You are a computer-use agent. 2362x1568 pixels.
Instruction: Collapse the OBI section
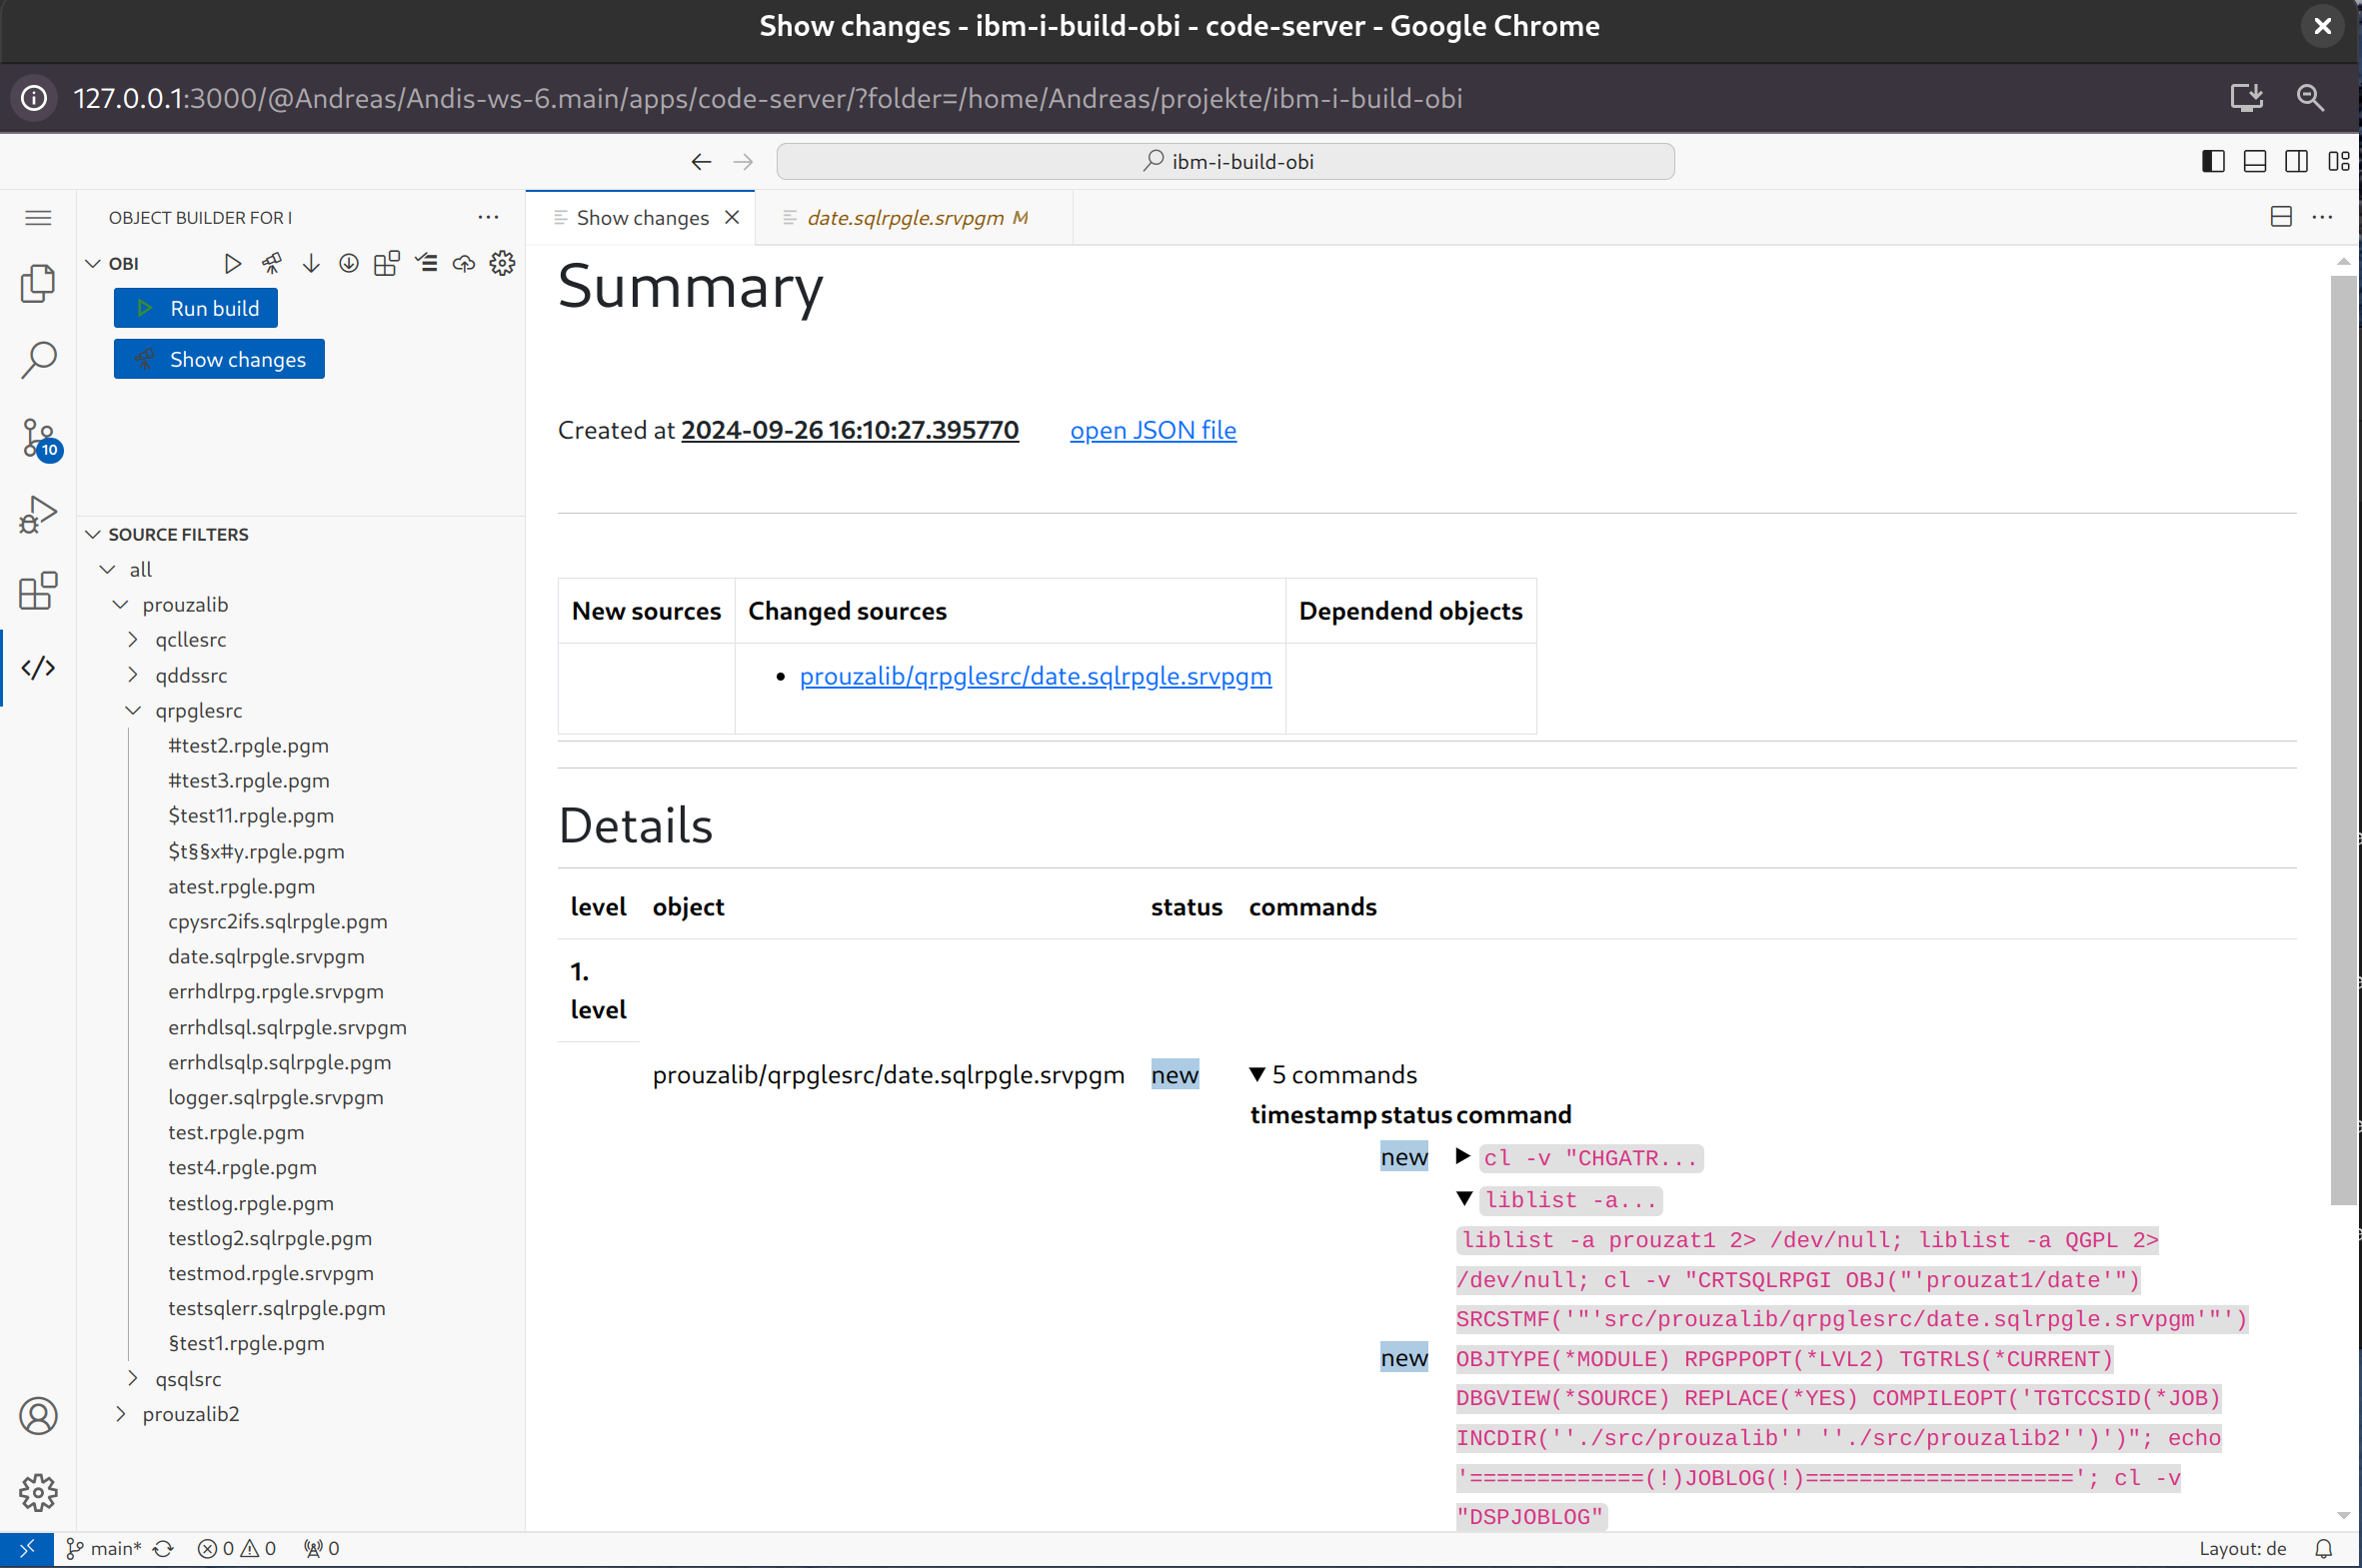93,263
